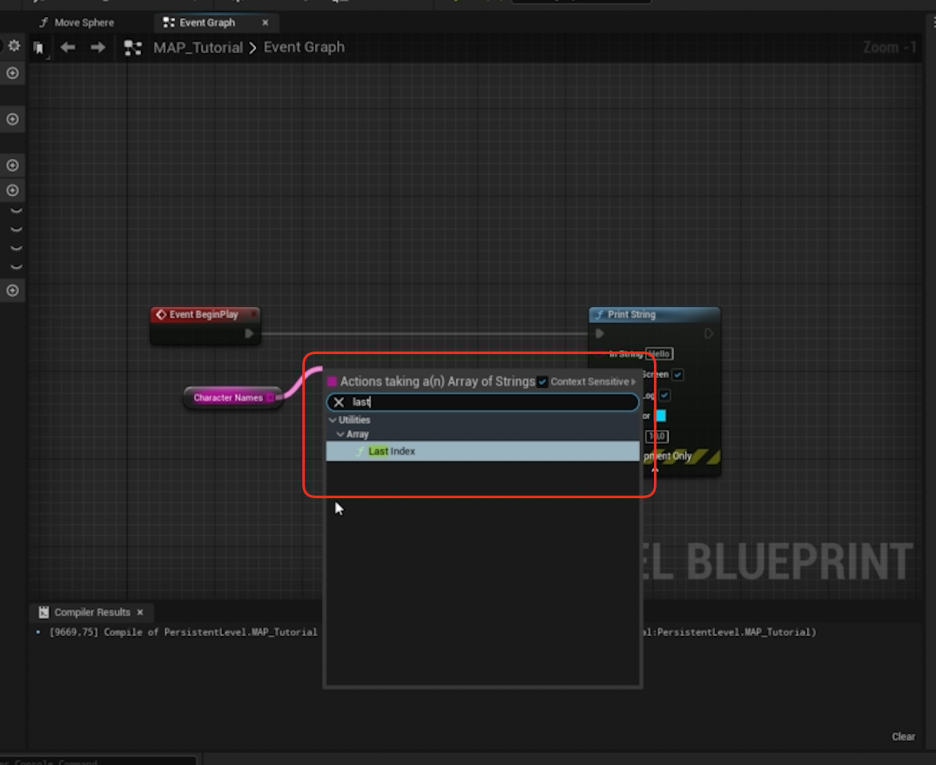Collapse the Utilities category

coord(332,420)
